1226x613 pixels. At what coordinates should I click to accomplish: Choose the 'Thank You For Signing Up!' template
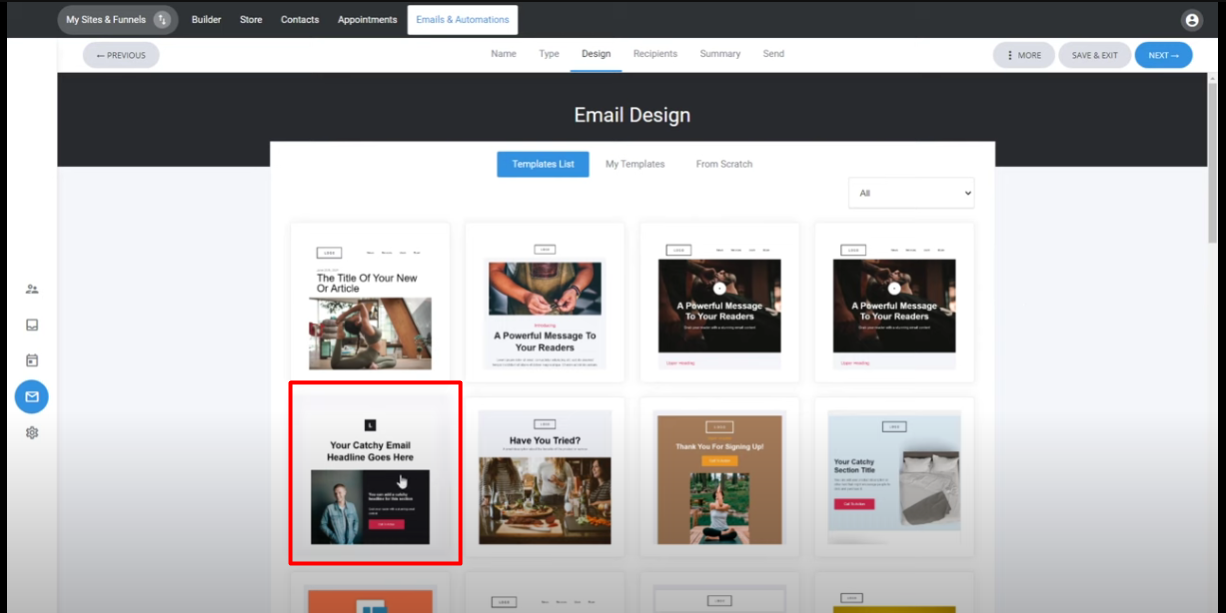[720, 477]
